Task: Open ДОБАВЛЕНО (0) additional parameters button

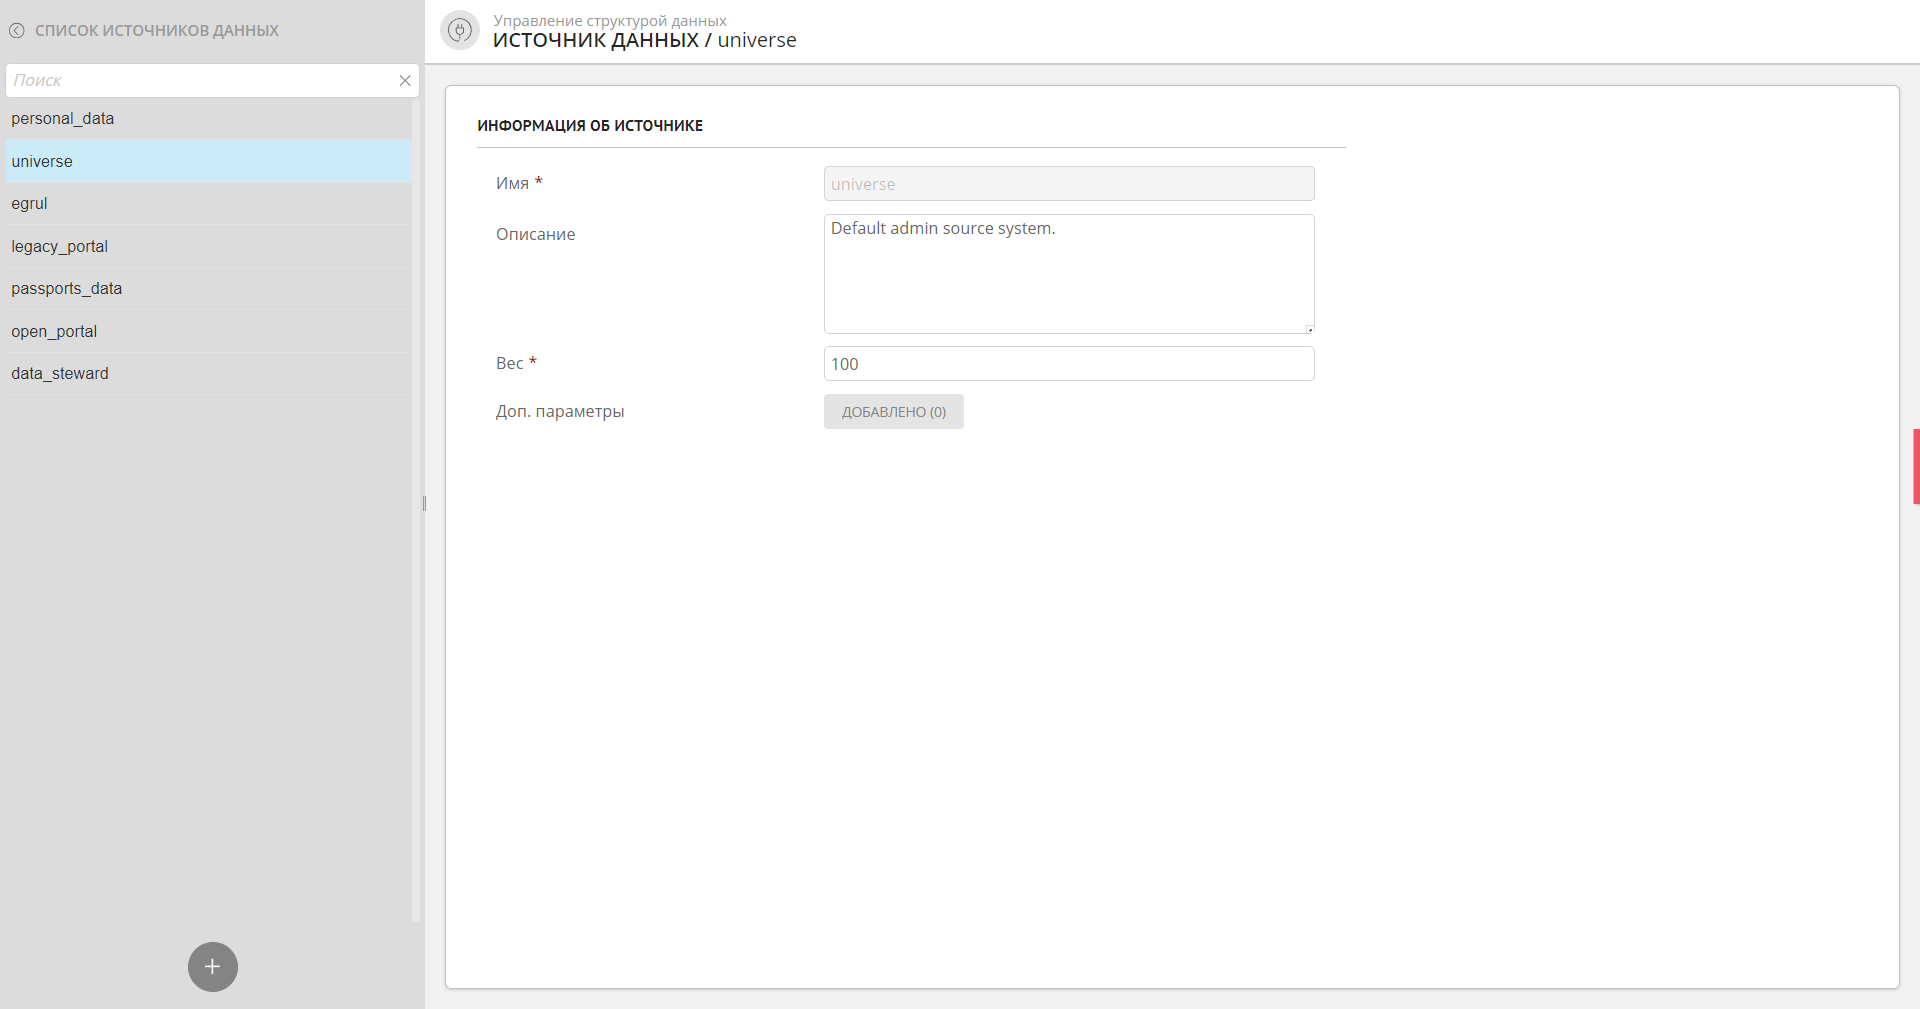Action: point(894,412)
